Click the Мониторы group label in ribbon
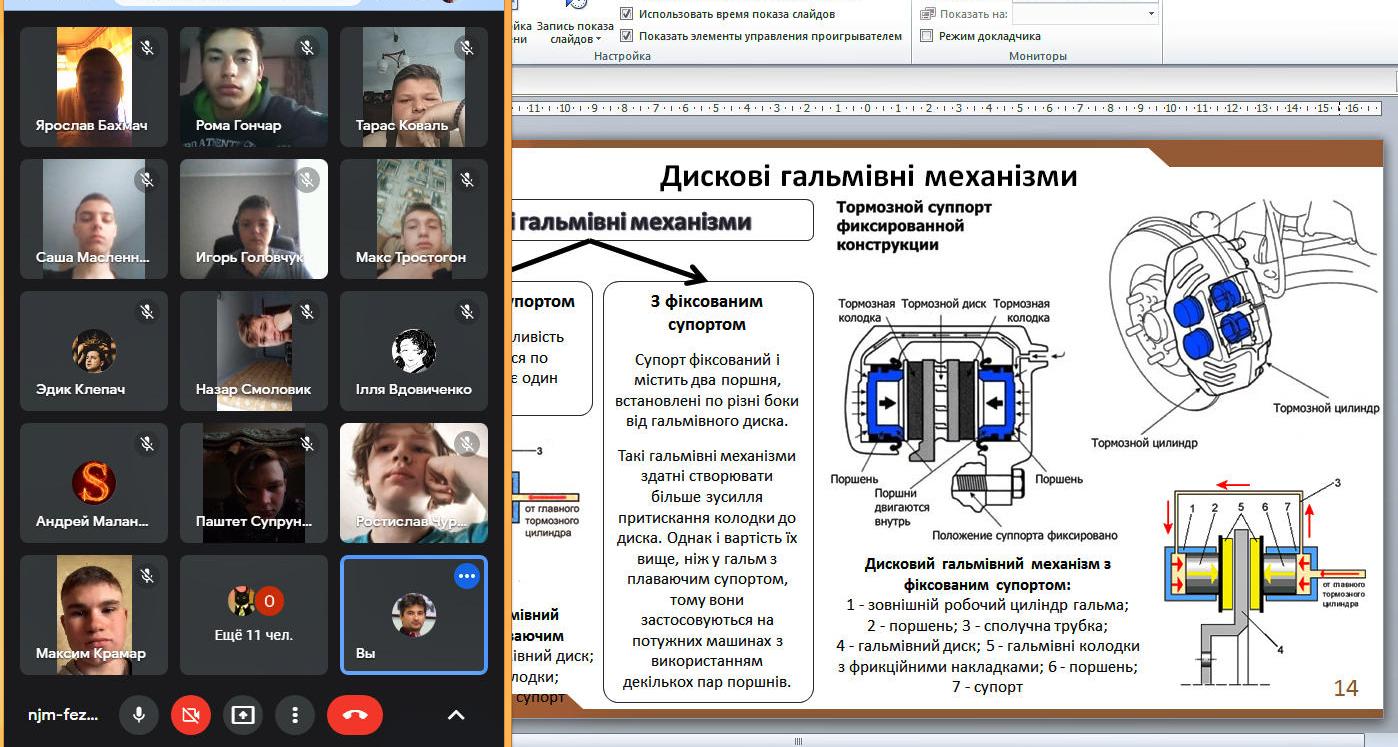1398x747 pixels. point(1037,56)
